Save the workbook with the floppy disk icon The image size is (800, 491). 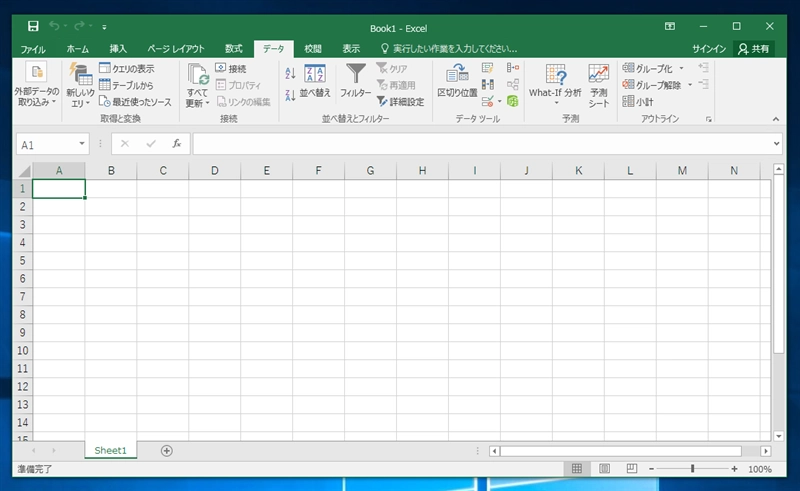tap(33, 26)
